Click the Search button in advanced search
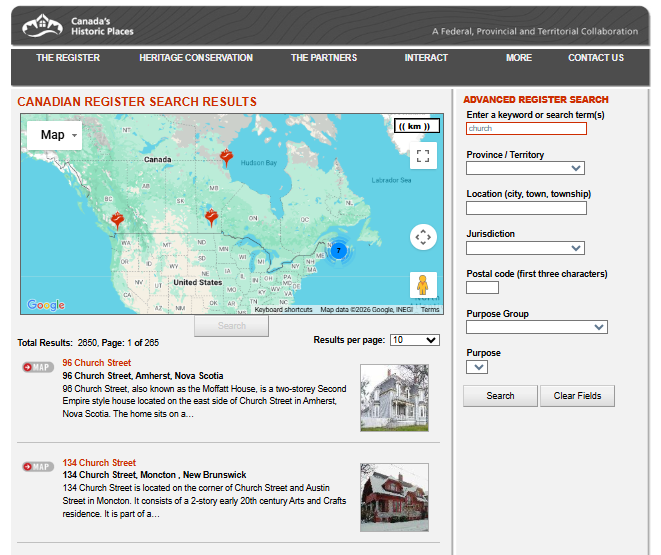This screenshot has width=661, height=555. point(500,396)
